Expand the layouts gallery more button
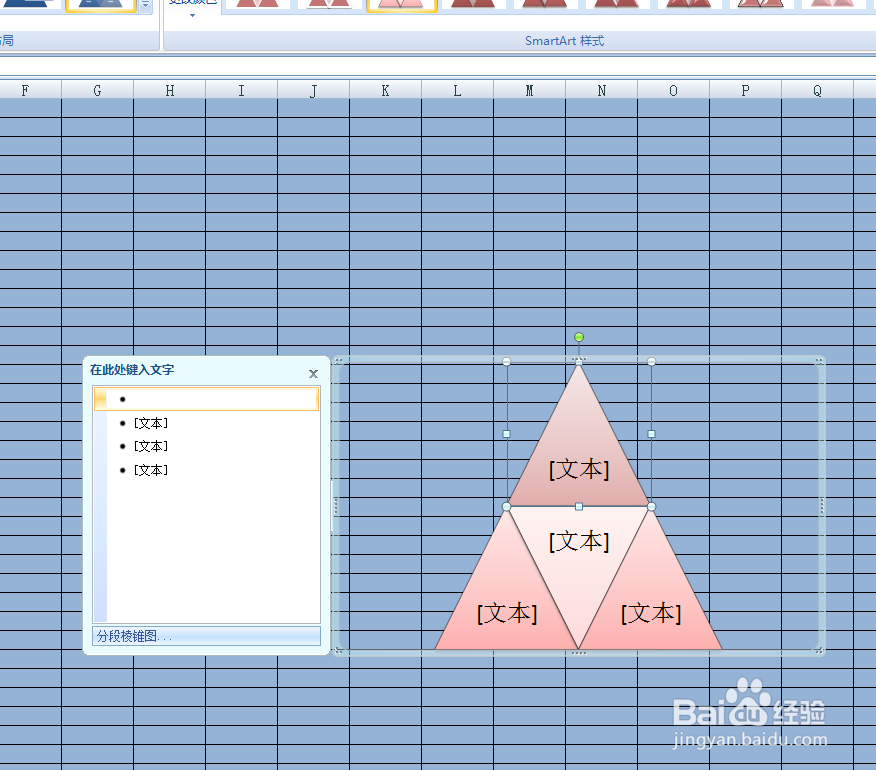 [145, 5]
